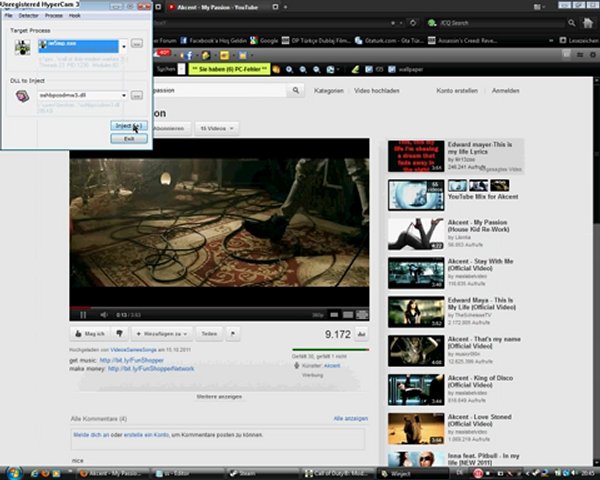Click the thumbs-down dislike icon
Screen dimensions: 600x480
(118, 333)
